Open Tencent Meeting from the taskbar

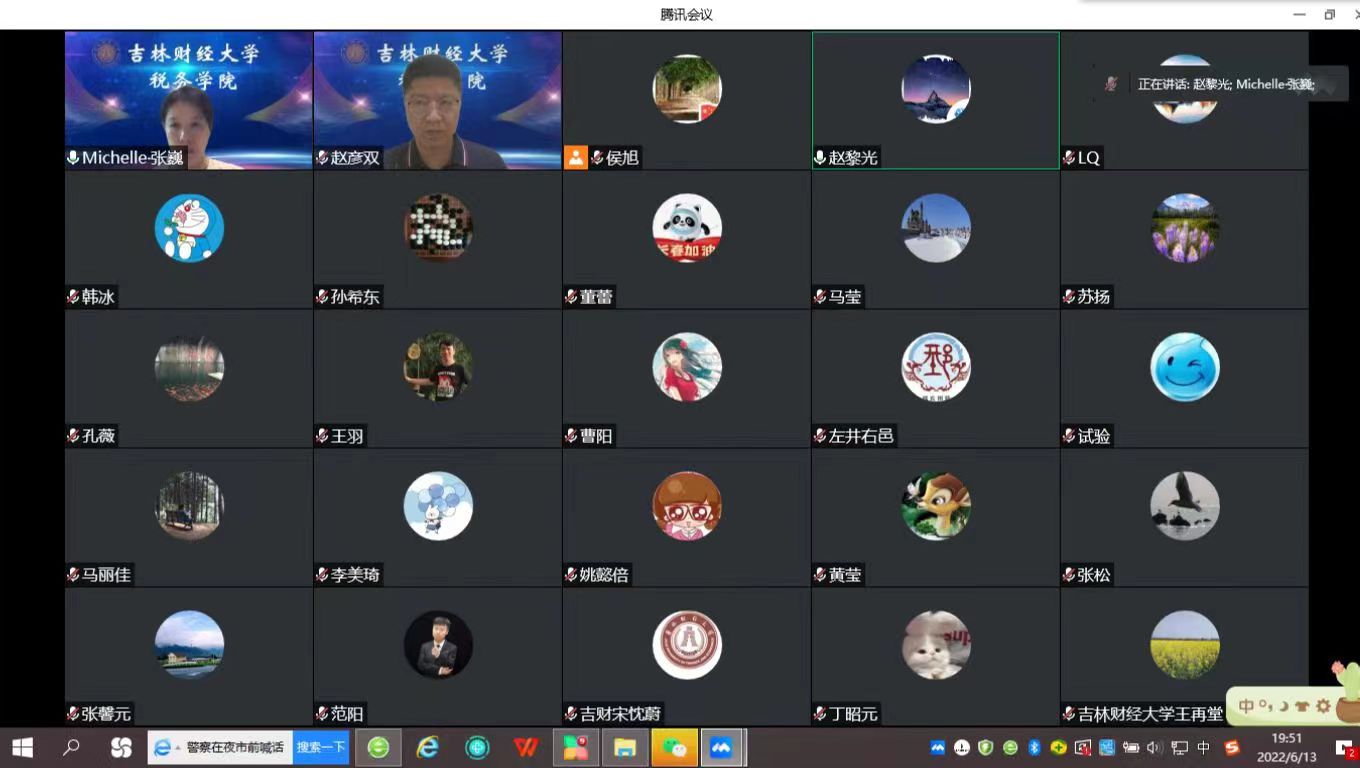coord(721,748)
